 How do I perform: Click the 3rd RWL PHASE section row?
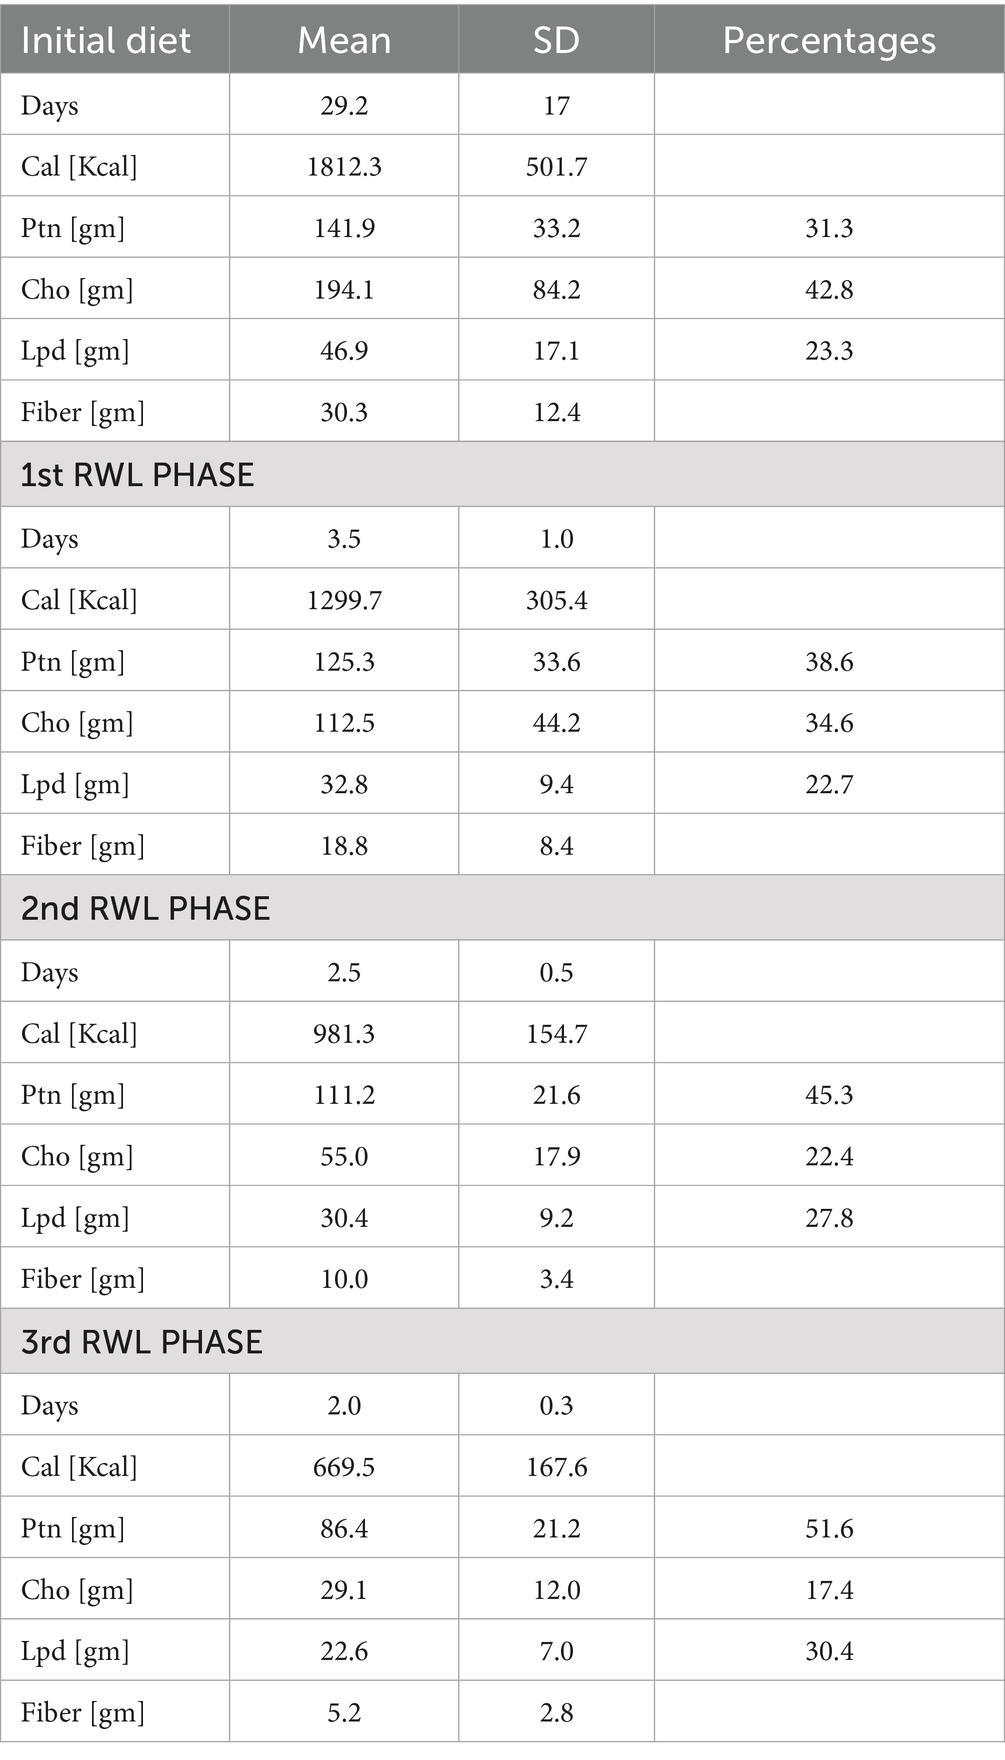pyautogui.click(x=502, y=1341)
